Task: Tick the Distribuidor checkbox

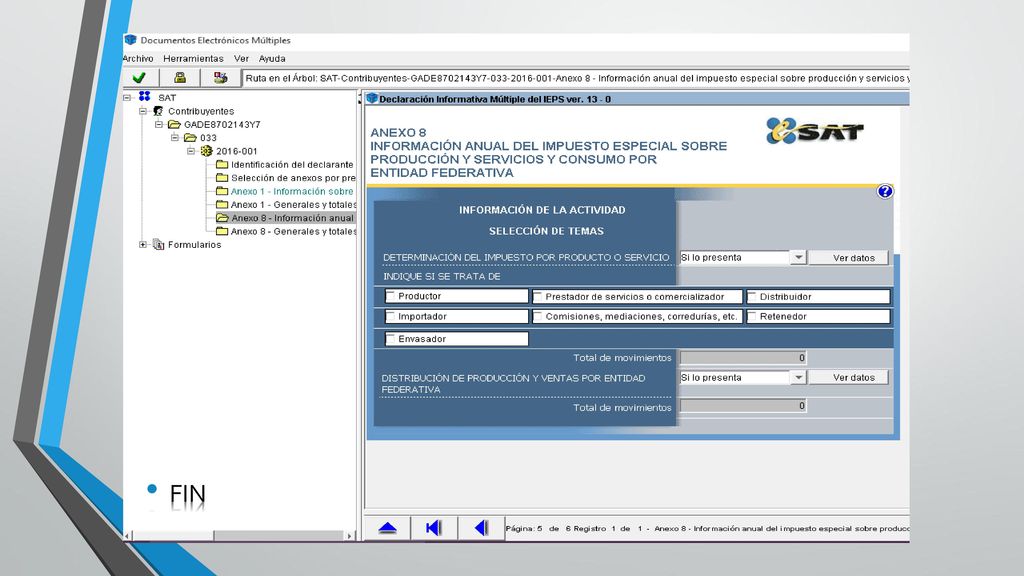Action: [752, 297]
